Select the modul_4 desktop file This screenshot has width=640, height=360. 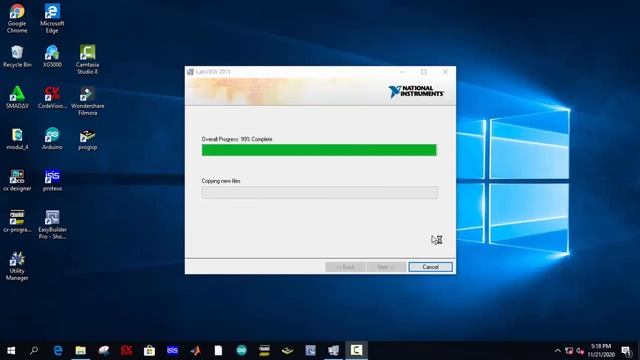point(17,139)
